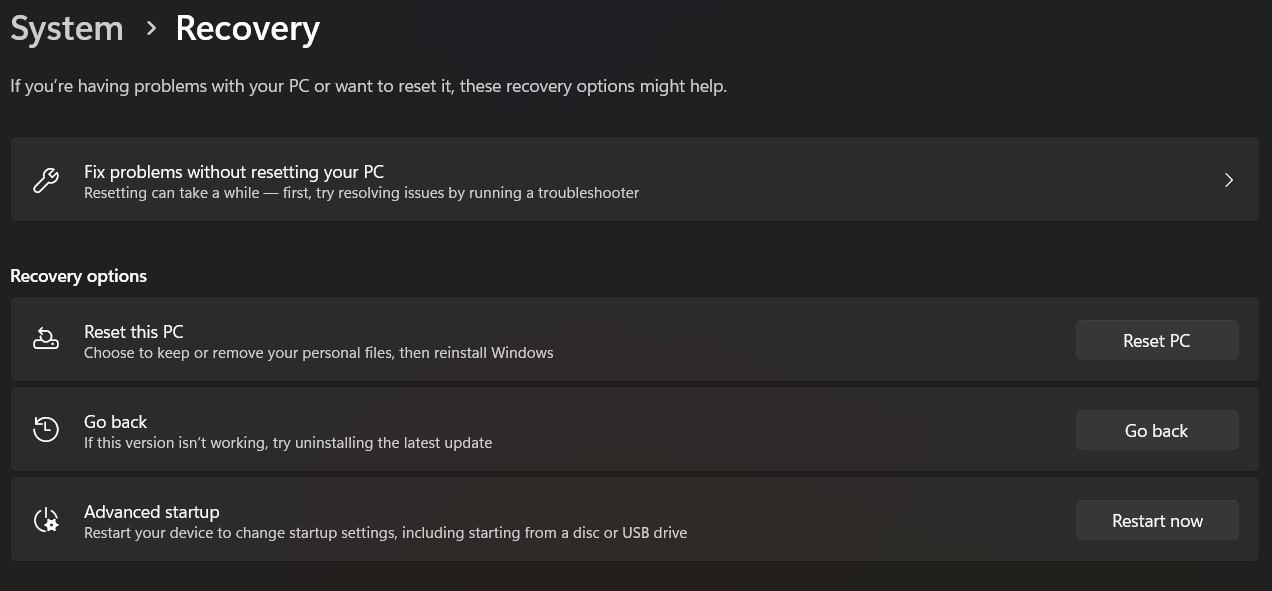This screenshot has width=1272, height=591.
Task: Navigate back using the System breadcrumb
Action: point(66,28)
